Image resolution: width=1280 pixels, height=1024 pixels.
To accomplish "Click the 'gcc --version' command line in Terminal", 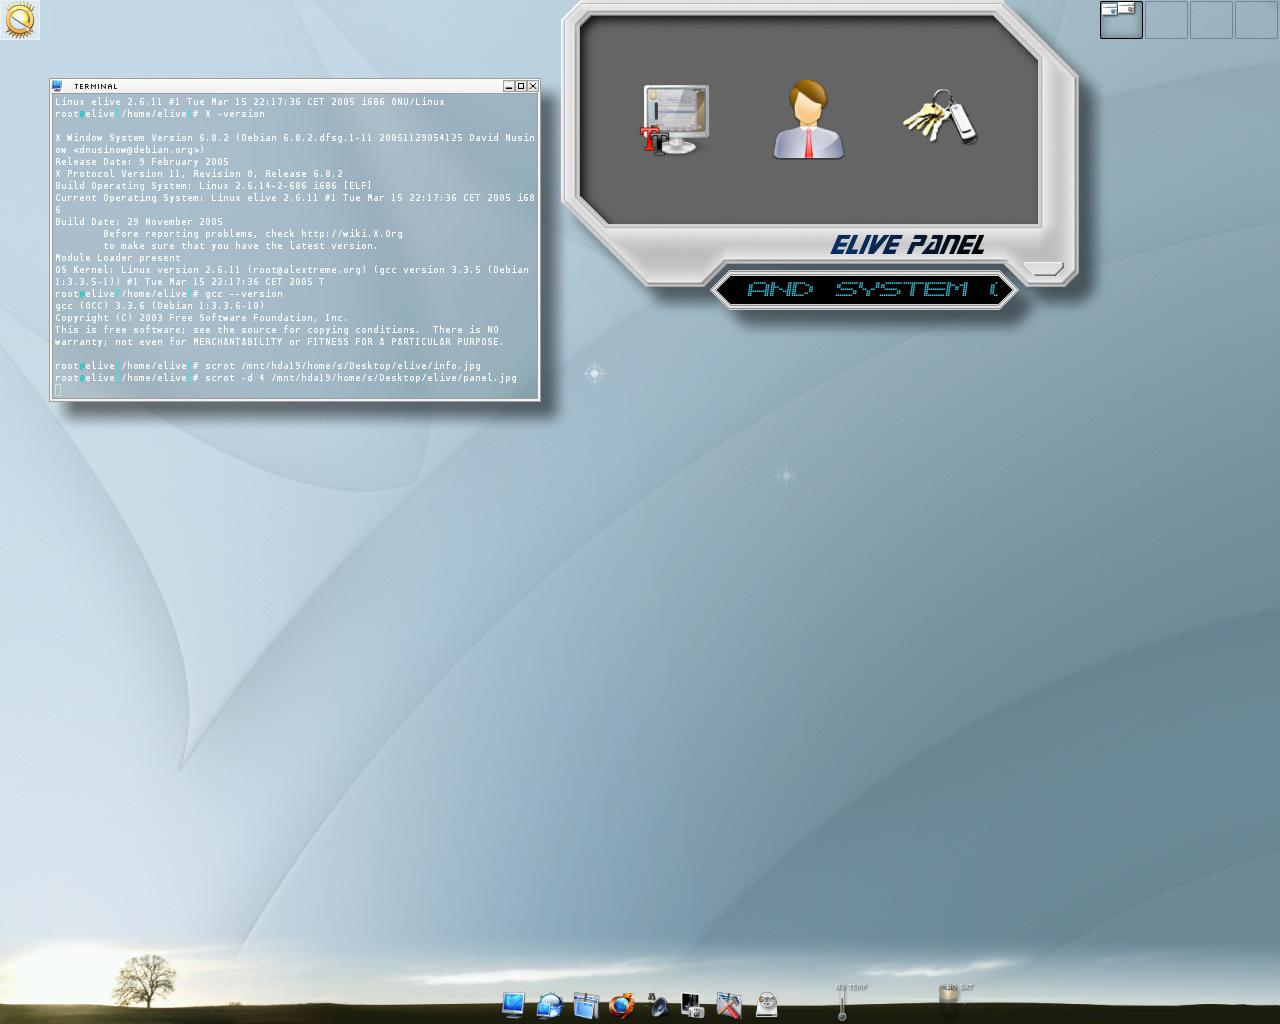I will [x=169, y=294].
